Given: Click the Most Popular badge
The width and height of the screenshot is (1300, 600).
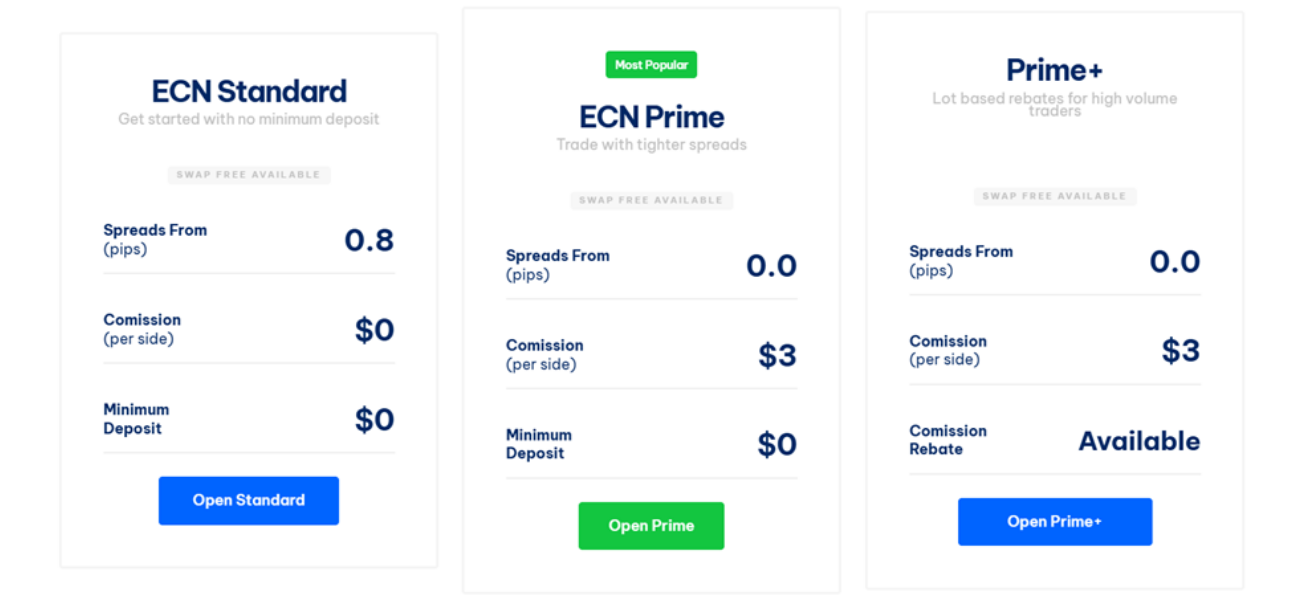Looking at the screenshot, I should point(651,65).
